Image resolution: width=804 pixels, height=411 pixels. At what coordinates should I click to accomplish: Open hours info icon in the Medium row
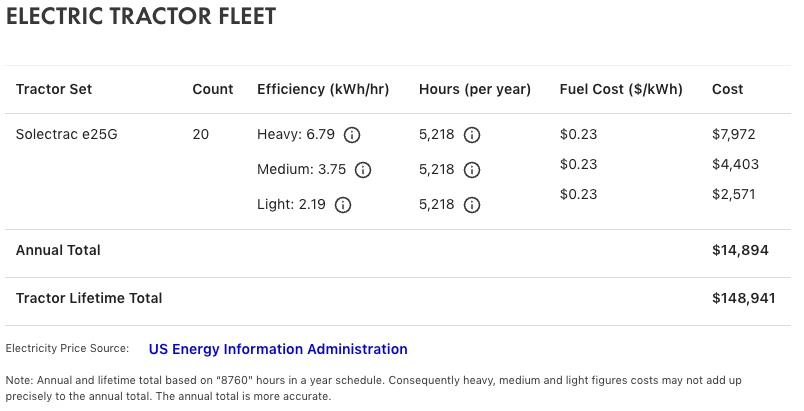[472, 170]
